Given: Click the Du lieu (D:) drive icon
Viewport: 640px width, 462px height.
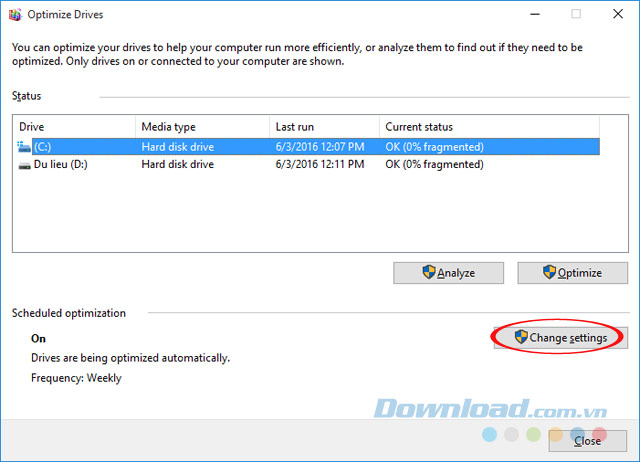Looking at the screenshot, I should click(x=24, y=166).
